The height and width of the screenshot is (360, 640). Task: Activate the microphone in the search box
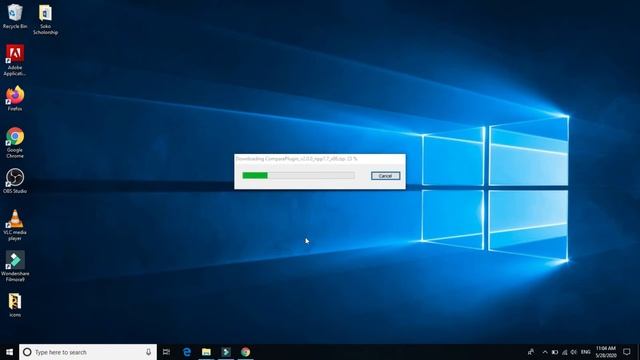click(149, 352)
